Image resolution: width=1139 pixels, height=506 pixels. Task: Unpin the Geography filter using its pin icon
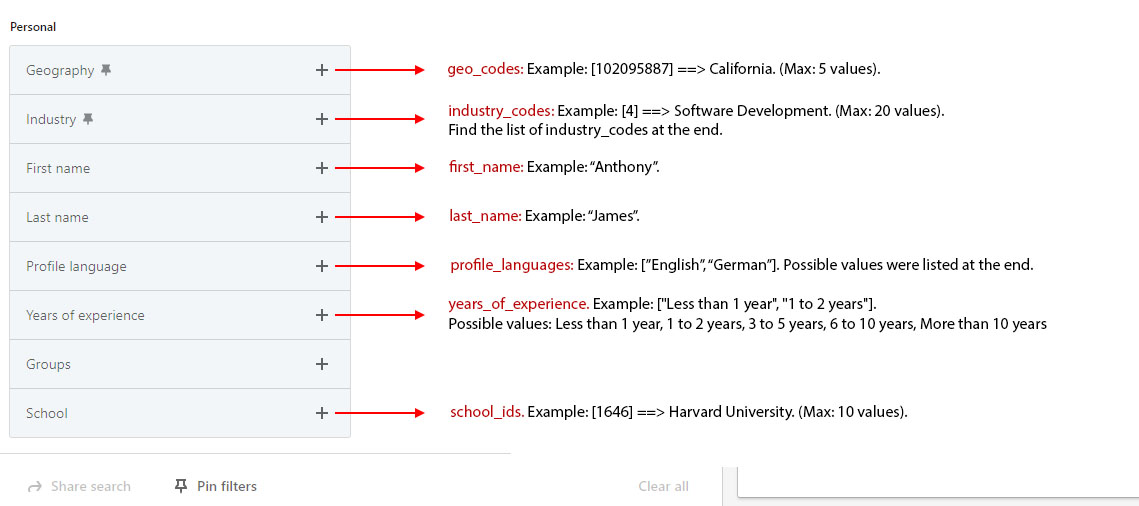pyautogui.click(x=106, y=70)
